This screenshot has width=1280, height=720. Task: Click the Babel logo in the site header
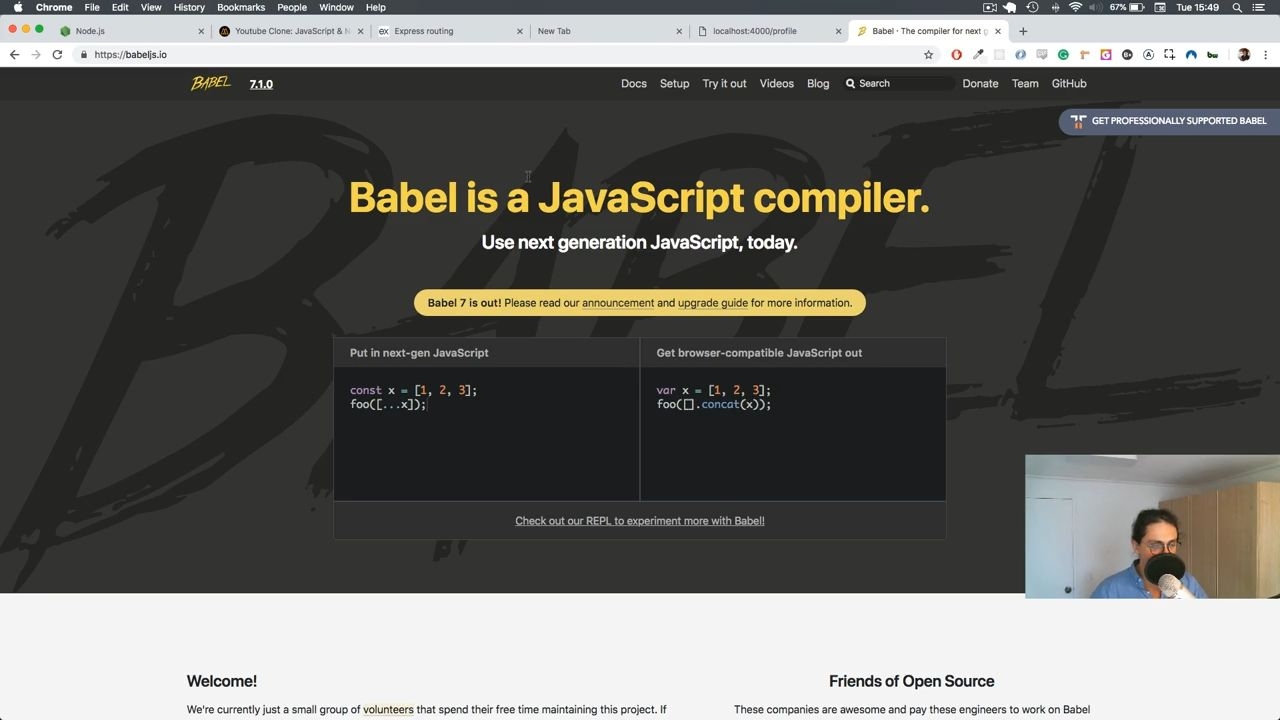point(211,83)
